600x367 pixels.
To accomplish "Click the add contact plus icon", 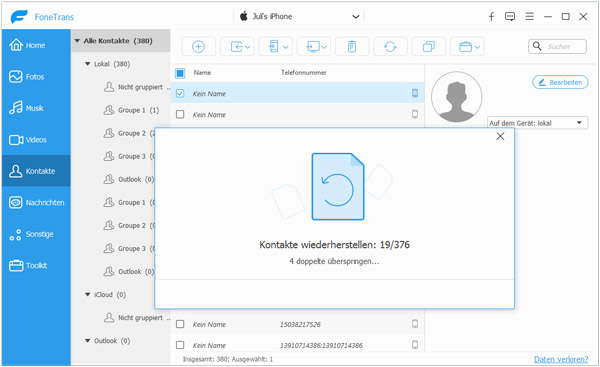I will click(x=198, y=47).
